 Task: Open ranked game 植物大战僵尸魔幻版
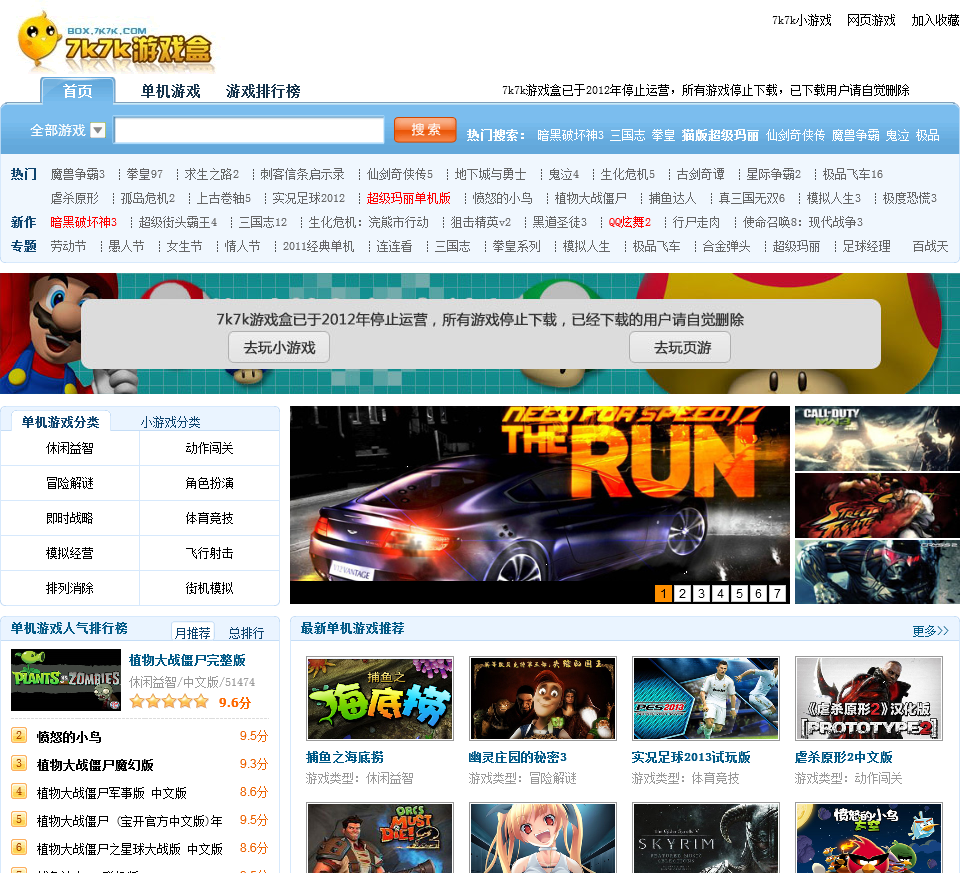click(95, 765)
